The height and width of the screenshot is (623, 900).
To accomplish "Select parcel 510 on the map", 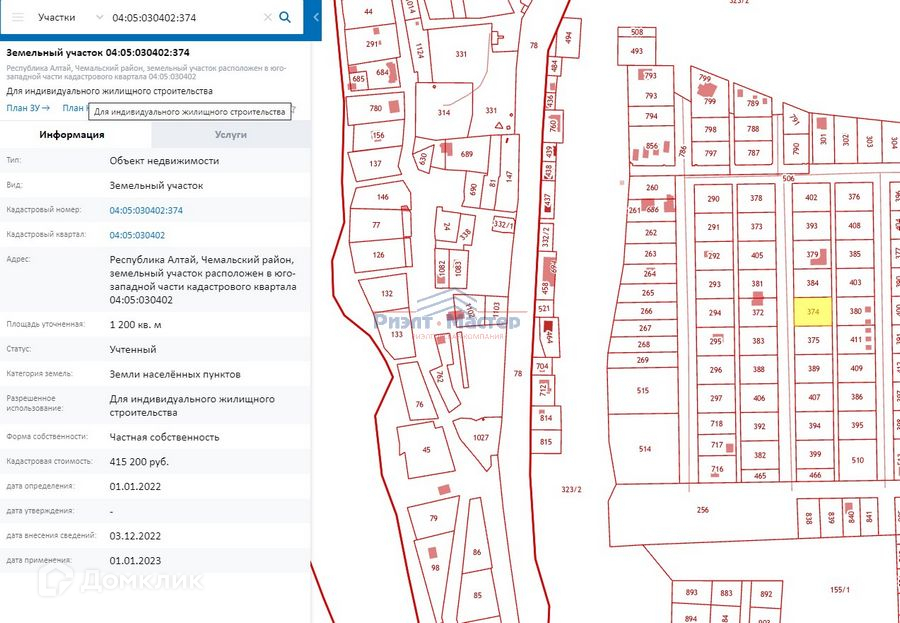I will (858, 460).
